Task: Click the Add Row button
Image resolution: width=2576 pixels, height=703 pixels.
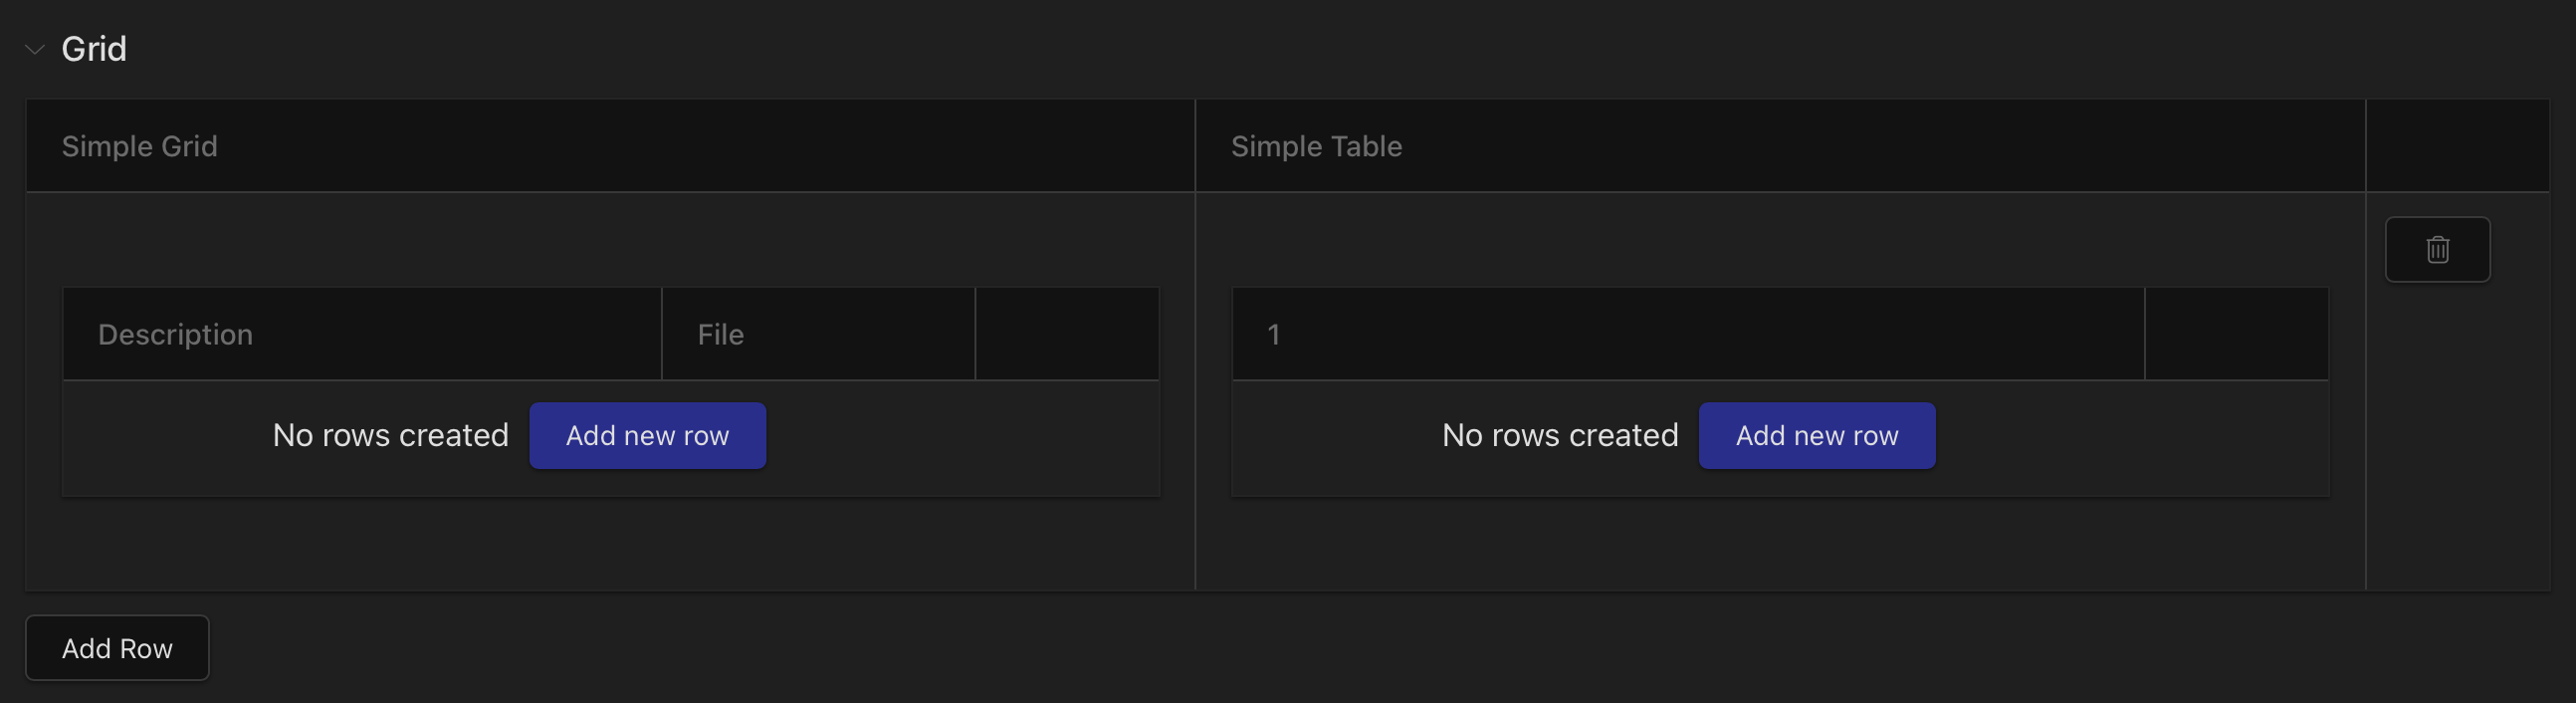Action: click(x=117, y=648)
